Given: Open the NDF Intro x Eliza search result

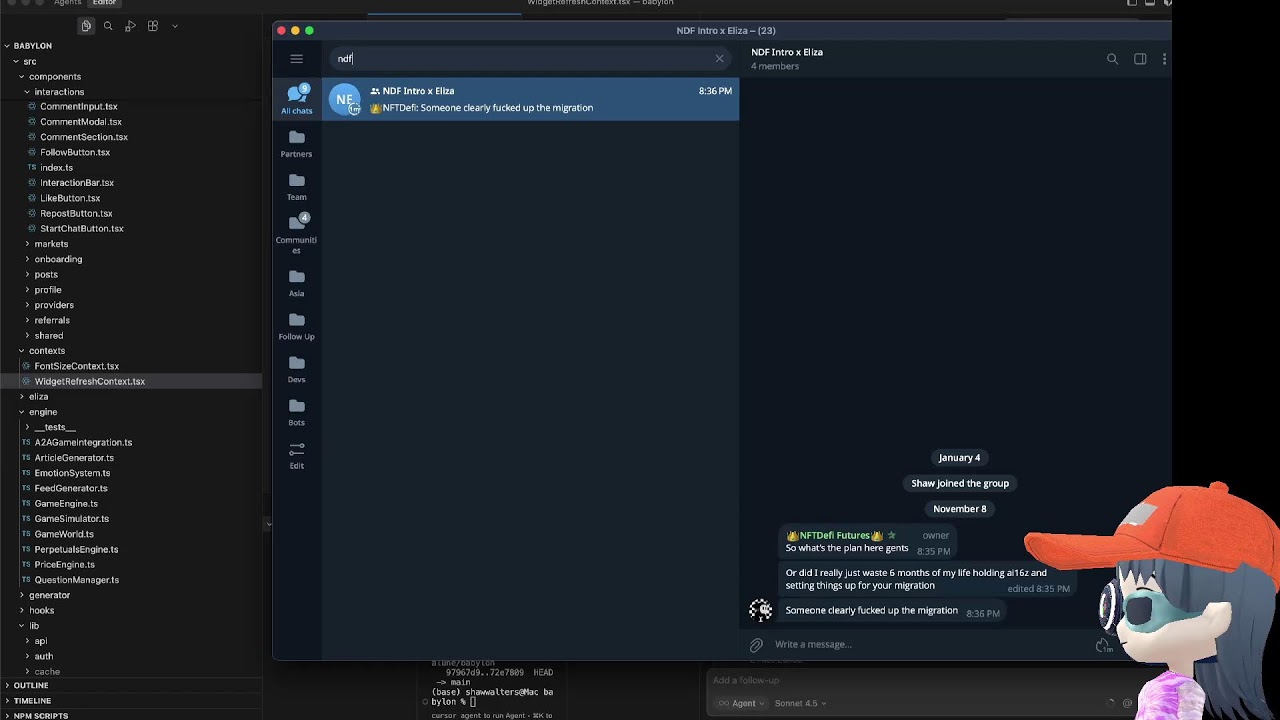Looking at the screenshot, I should click(531, 99).
